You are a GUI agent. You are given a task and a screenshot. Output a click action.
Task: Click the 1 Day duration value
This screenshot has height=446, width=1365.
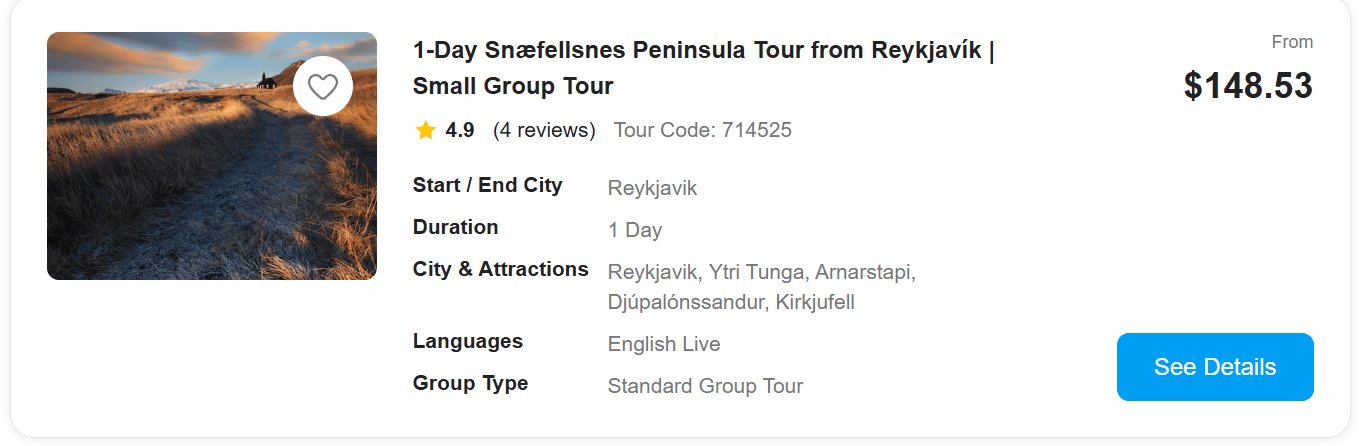(635, 230)
